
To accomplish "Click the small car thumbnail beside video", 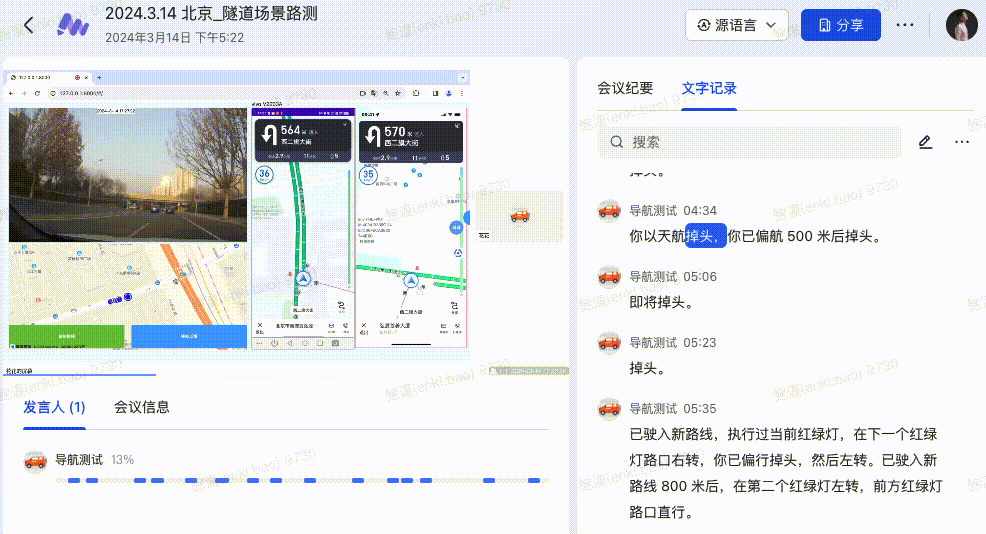I will point(520,216).
